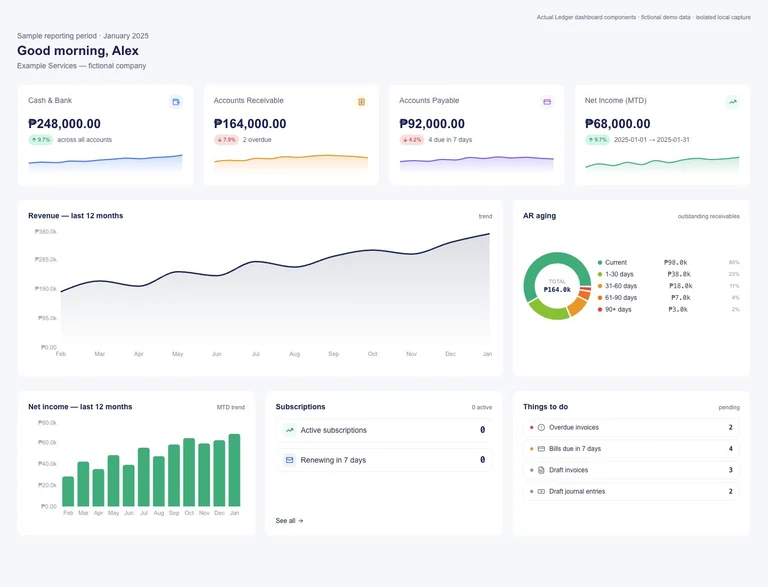This screenshot has height=587, width=768.
Task: Click the Cash & Bank sparkline chart
Action: click(105, 163)
